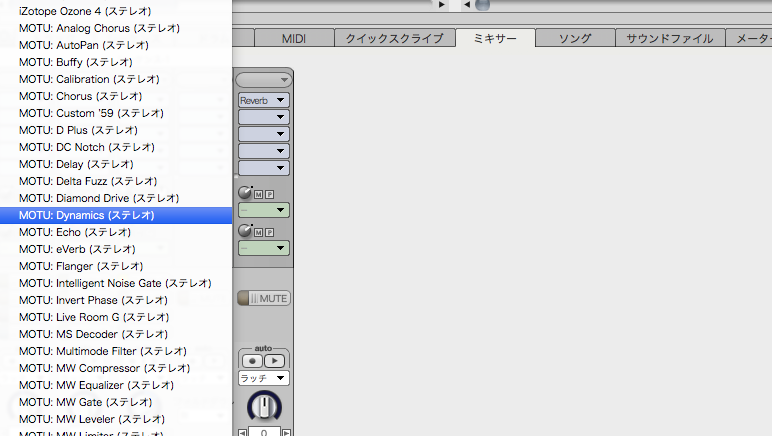Toggle first send M button
The height and width of the screenshot is (436, 772).
point(258,195)
